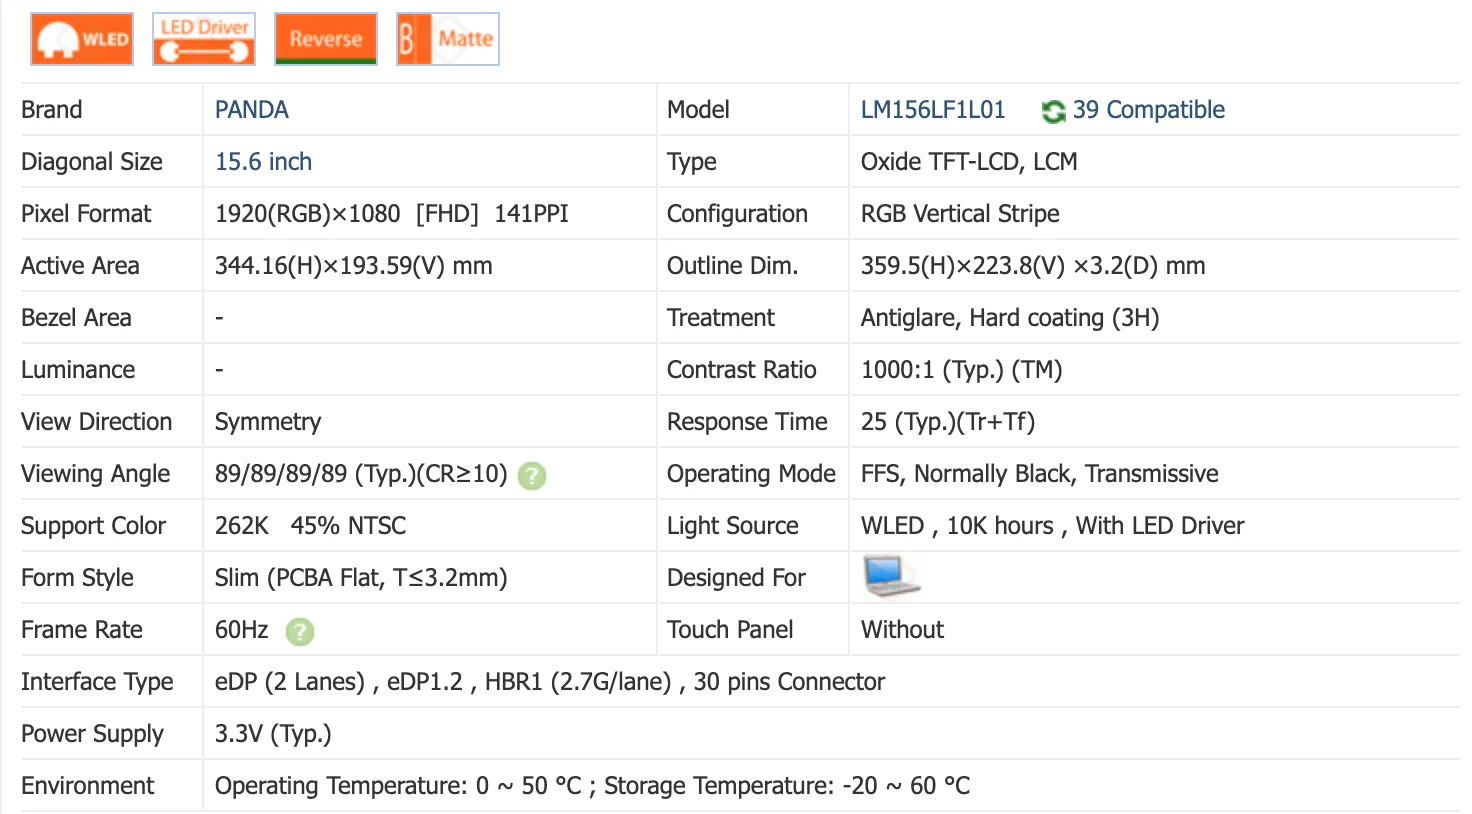This screenshot has height=814, width=1472.
Task: Click the Brand row label
Action: tap(52, 110)
